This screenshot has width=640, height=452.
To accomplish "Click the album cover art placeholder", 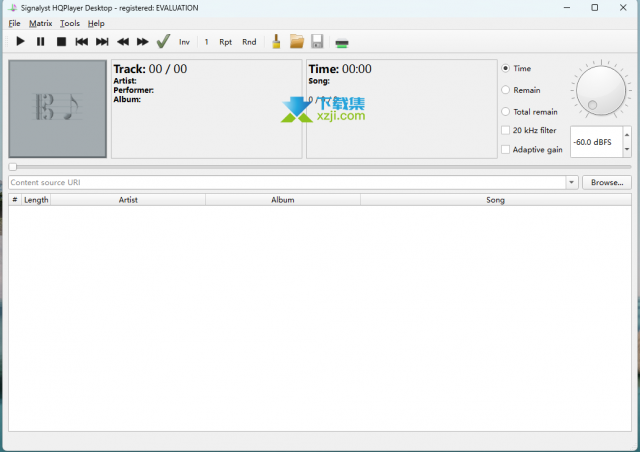I will point(58,109).
